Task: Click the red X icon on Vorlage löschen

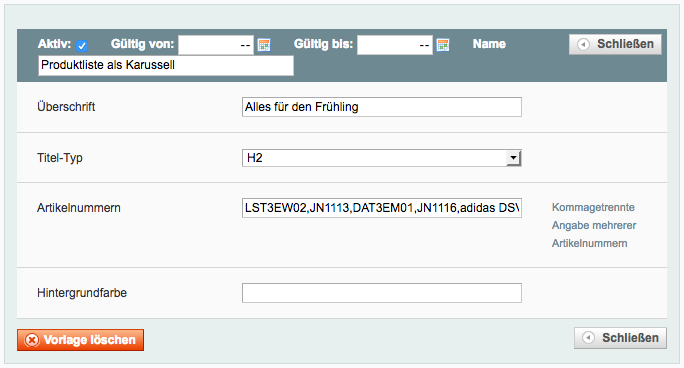Action: (x=32, y=340)
